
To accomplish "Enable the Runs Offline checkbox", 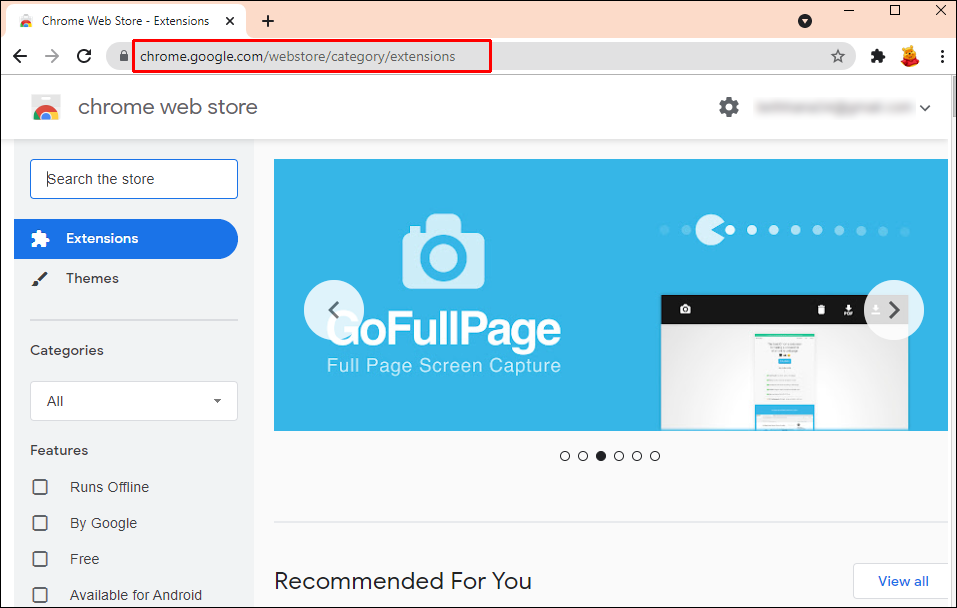I will pyautogui.click(x=40, y=487).
